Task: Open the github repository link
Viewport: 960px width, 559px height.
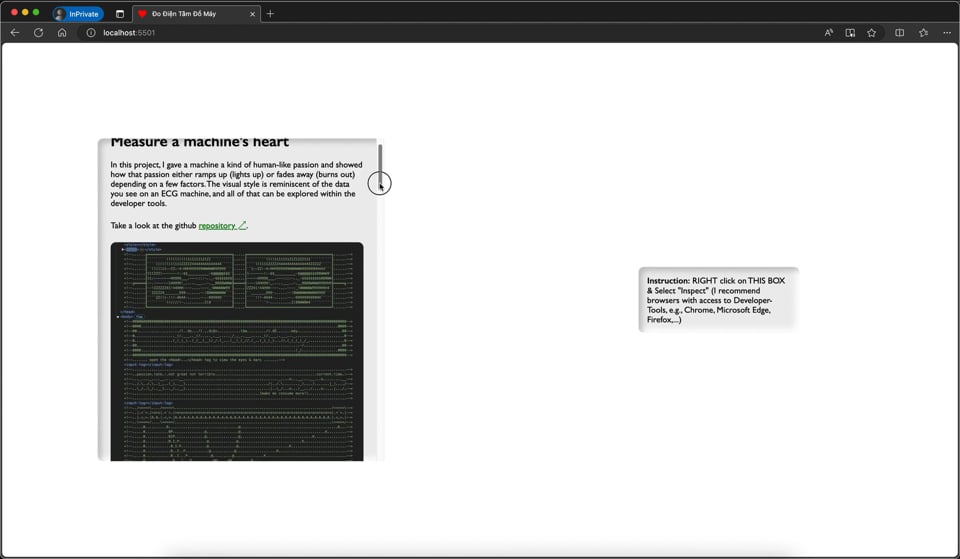Action: [x=222, y=225]
